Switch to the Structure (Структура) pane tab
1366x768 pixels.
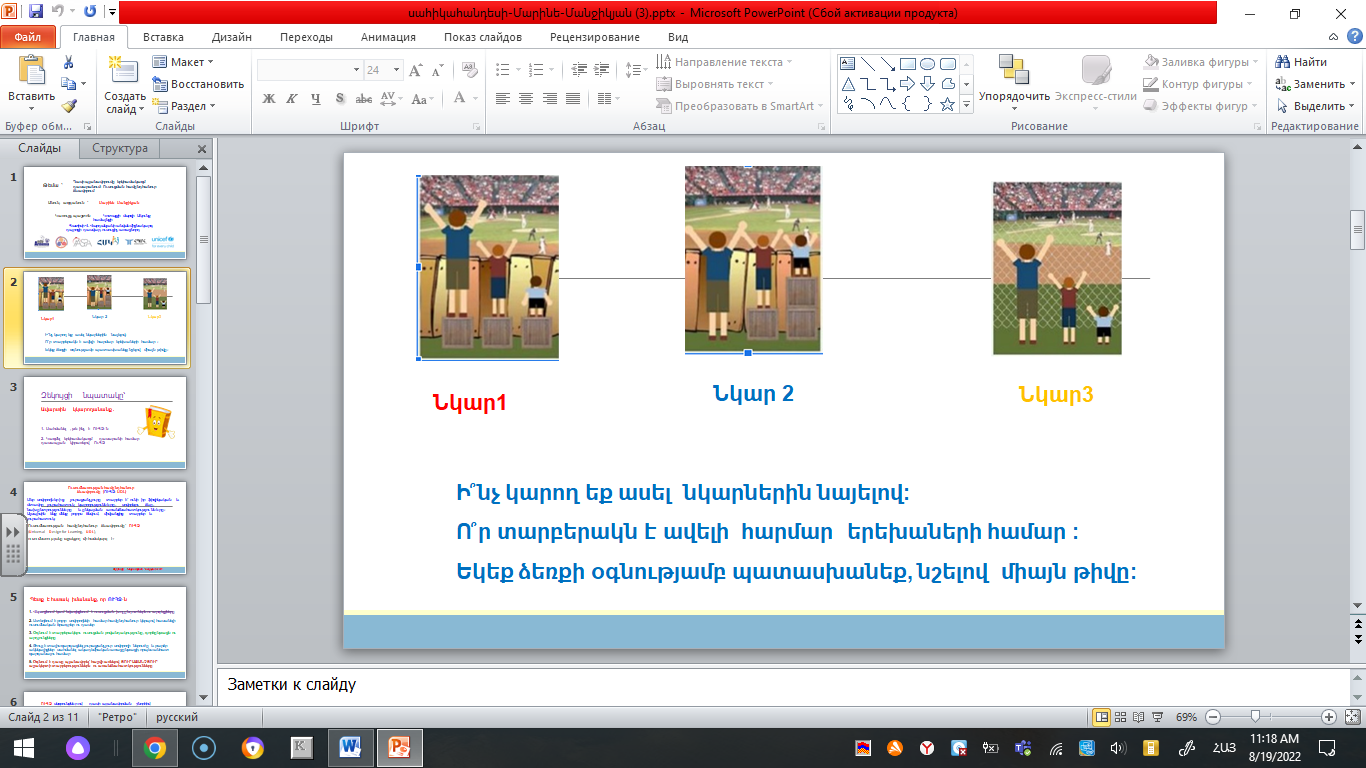120,148
